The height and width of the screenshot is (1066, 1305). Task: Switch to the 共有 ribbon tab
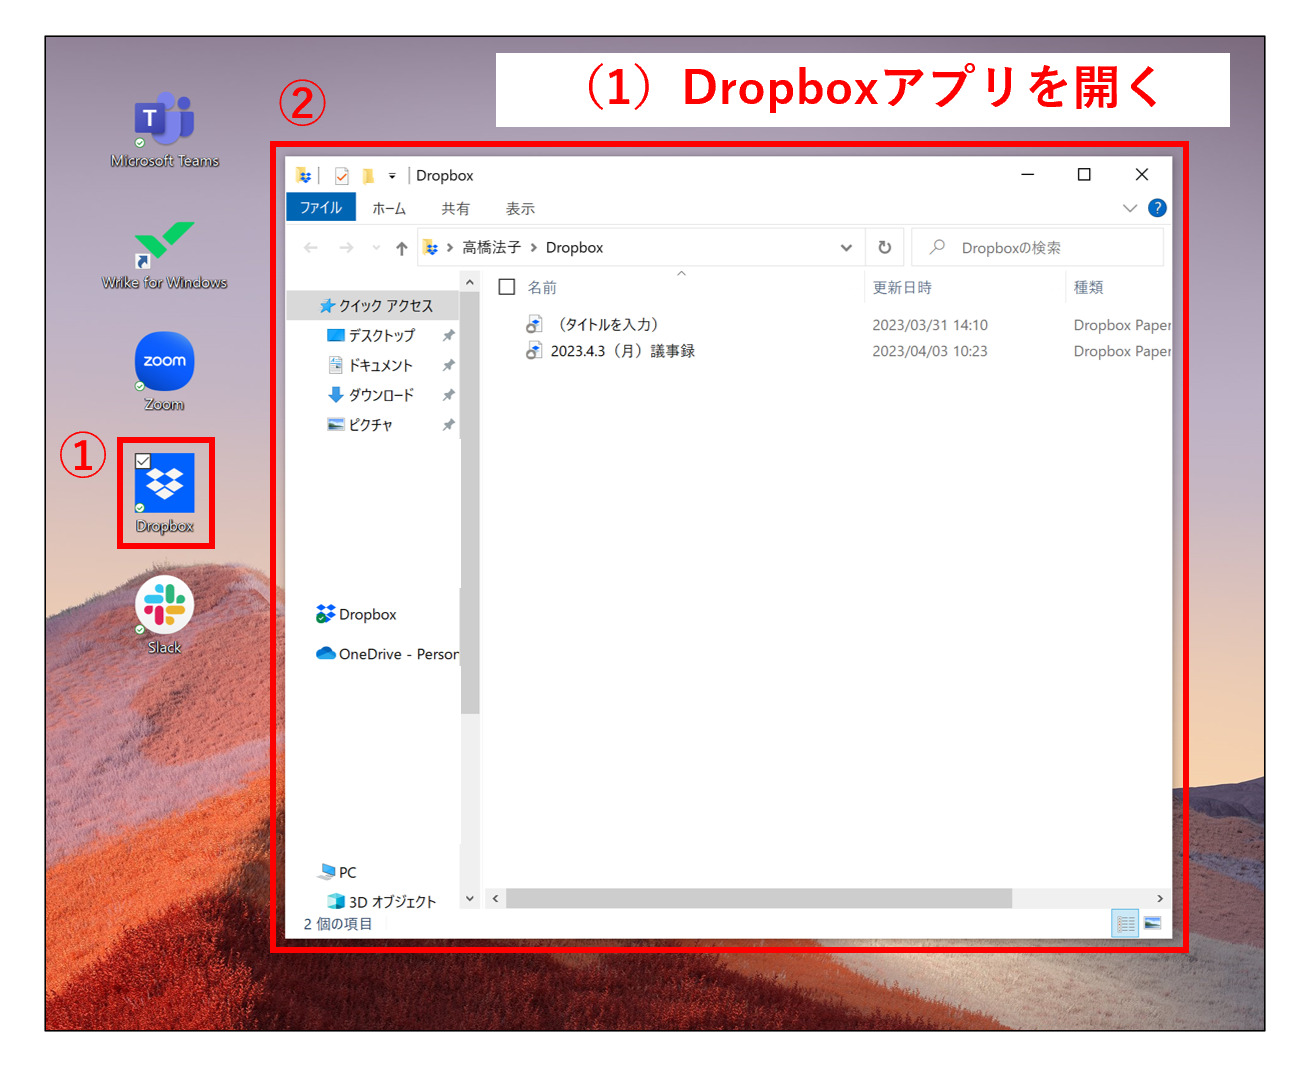tap(456, 208)
